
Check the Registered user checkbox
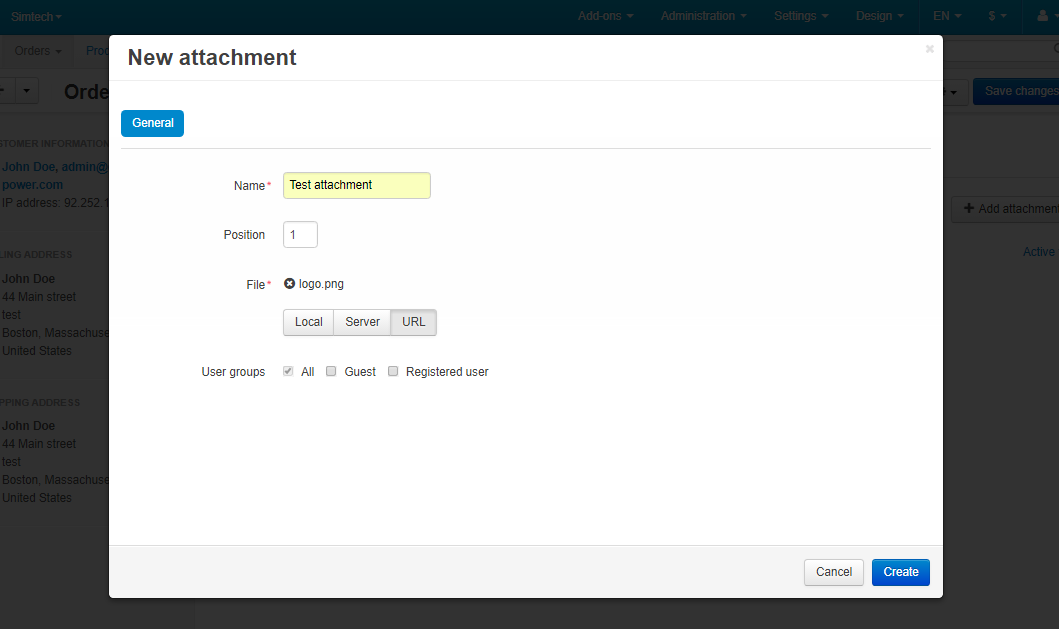[x=393, y=371]
